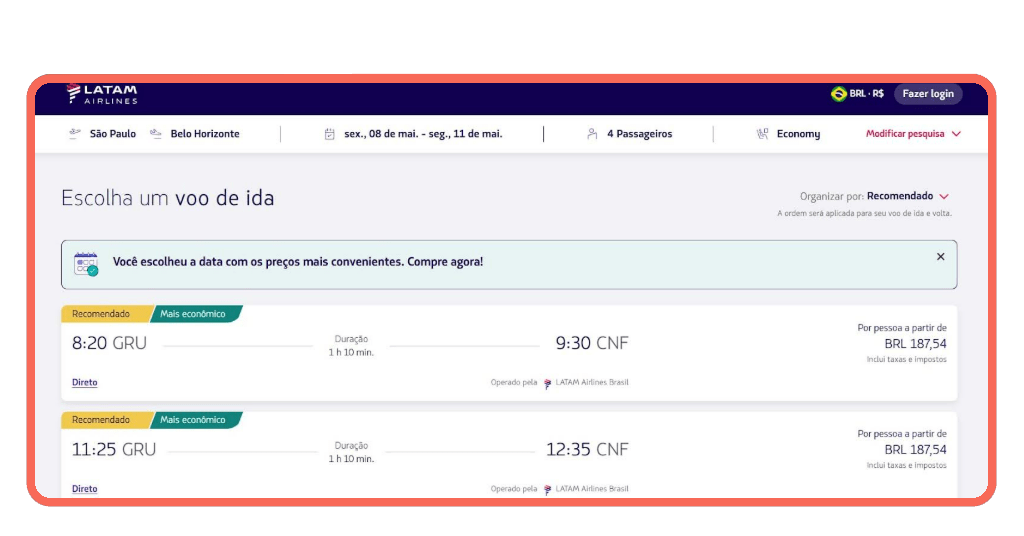This screenshot has width=1024, height=536.
Task: Click the arrival plane icon beside Belo Horizonte
Action: click(156, 134)
